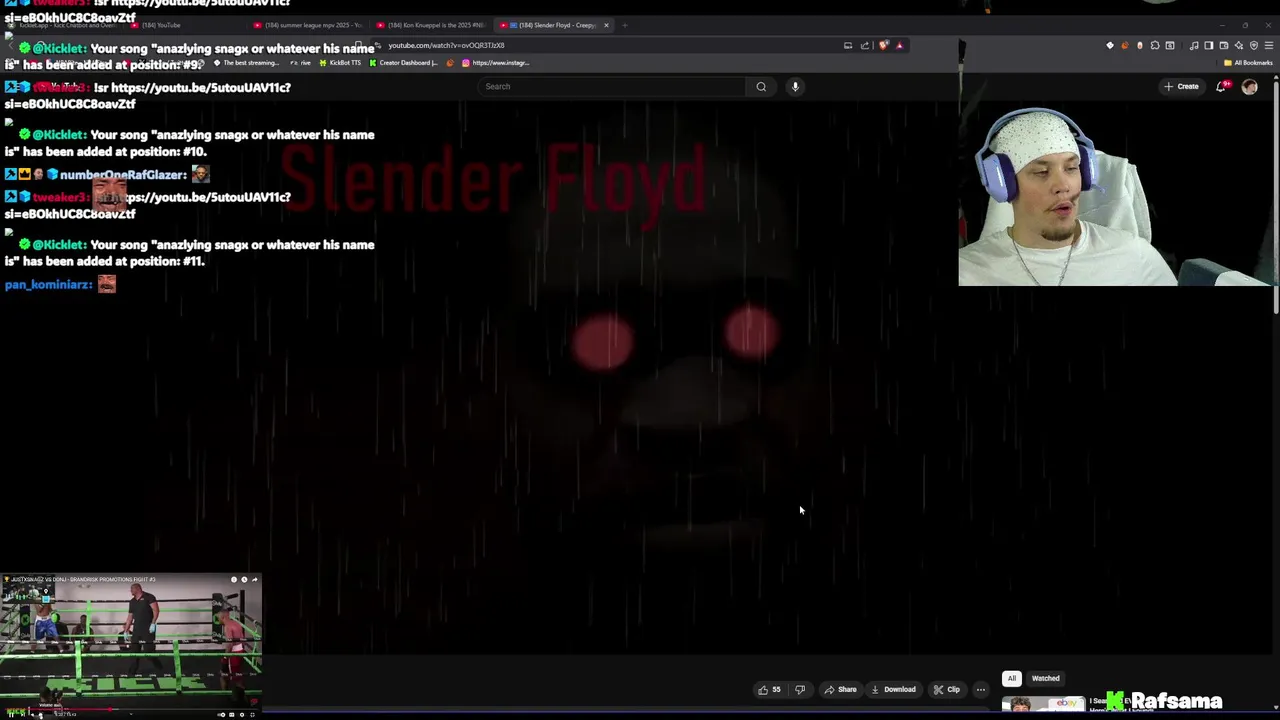The height and width of the screenshot is (720, 1280).
Task: Open YouTube notifications bell
Action: [1222, 86]
